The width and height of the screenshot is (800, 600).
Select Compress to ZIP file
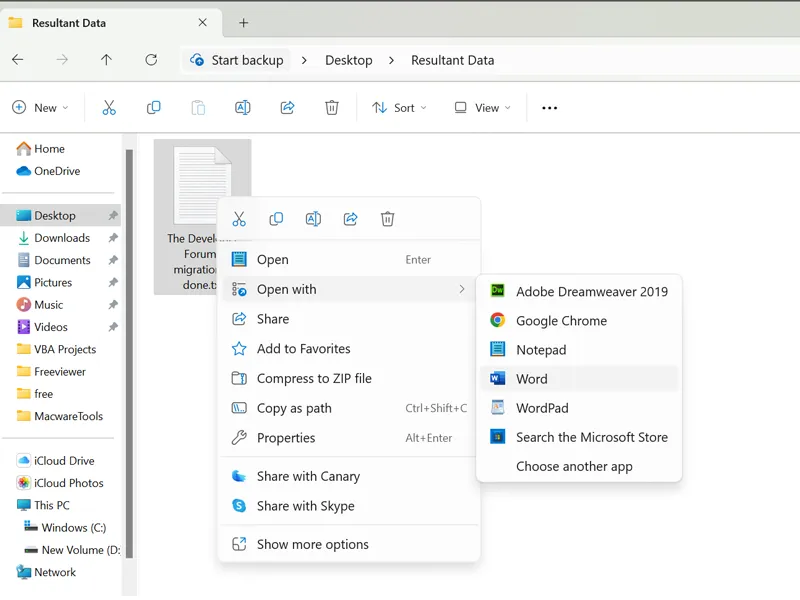click(x=314, y=378)
